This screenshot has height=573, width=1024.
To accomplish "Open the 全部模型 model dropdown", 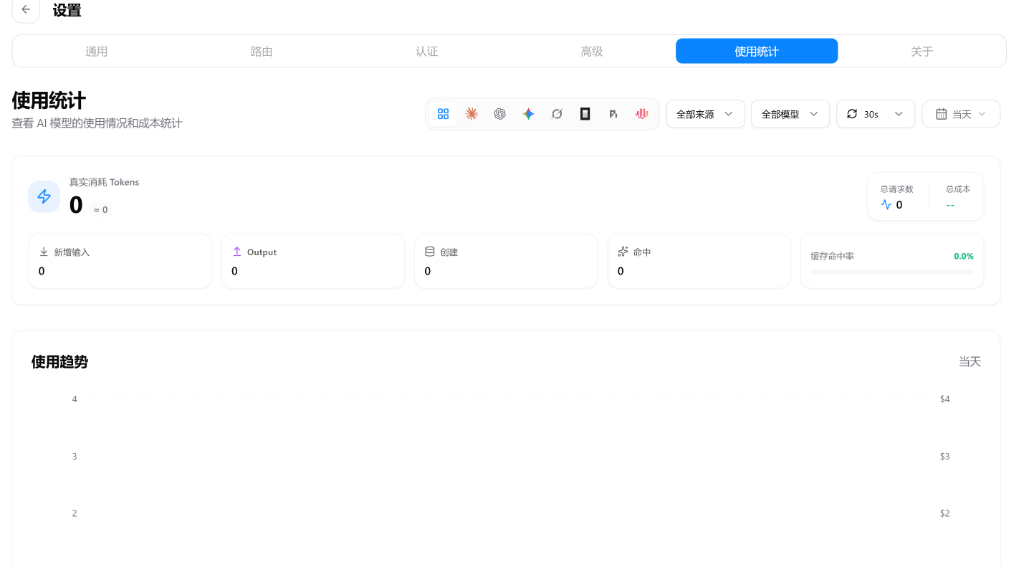I will click(790, 114).
